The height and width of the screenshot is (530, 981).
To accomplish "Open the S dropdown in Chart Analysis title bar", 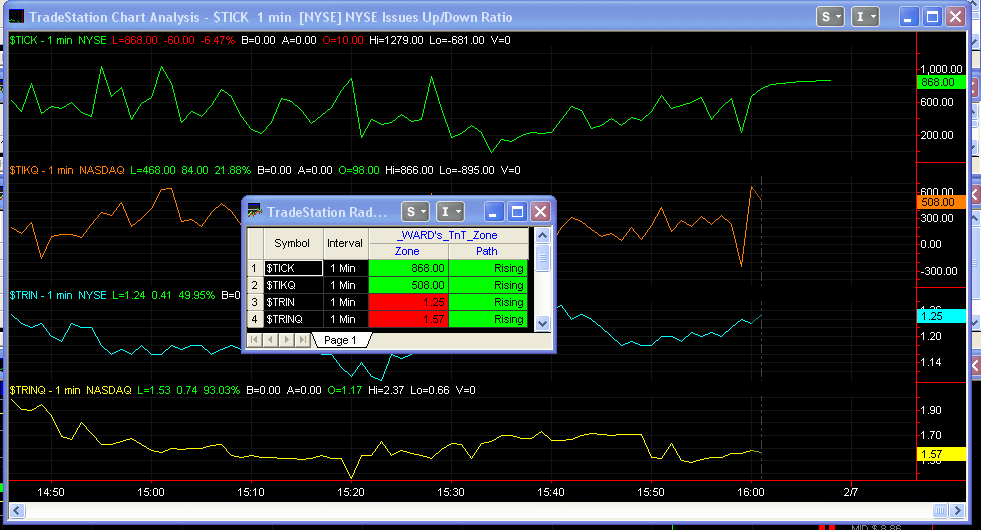I will tap(830, 17).
